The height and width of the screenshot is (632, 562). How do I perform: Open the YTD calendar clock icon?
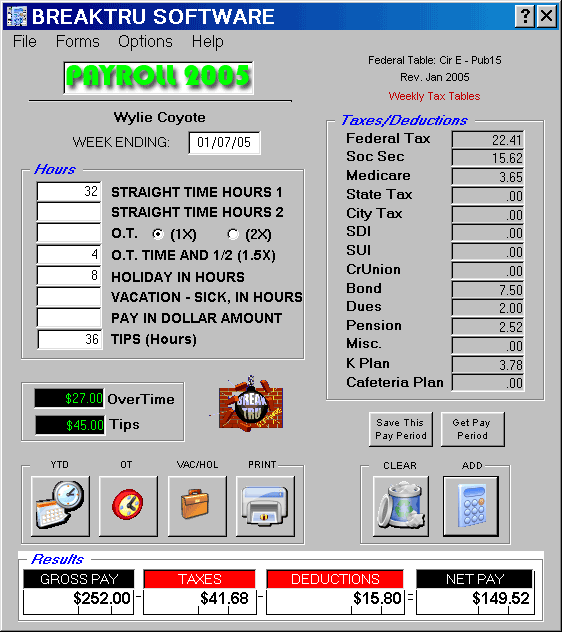(60, 506)
